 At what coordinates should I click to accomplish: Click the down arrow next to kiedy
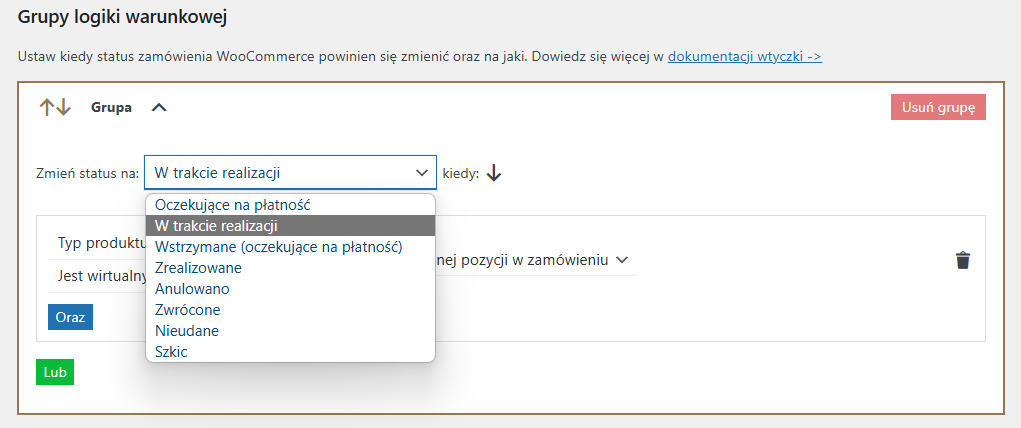[x=494, y=173]
